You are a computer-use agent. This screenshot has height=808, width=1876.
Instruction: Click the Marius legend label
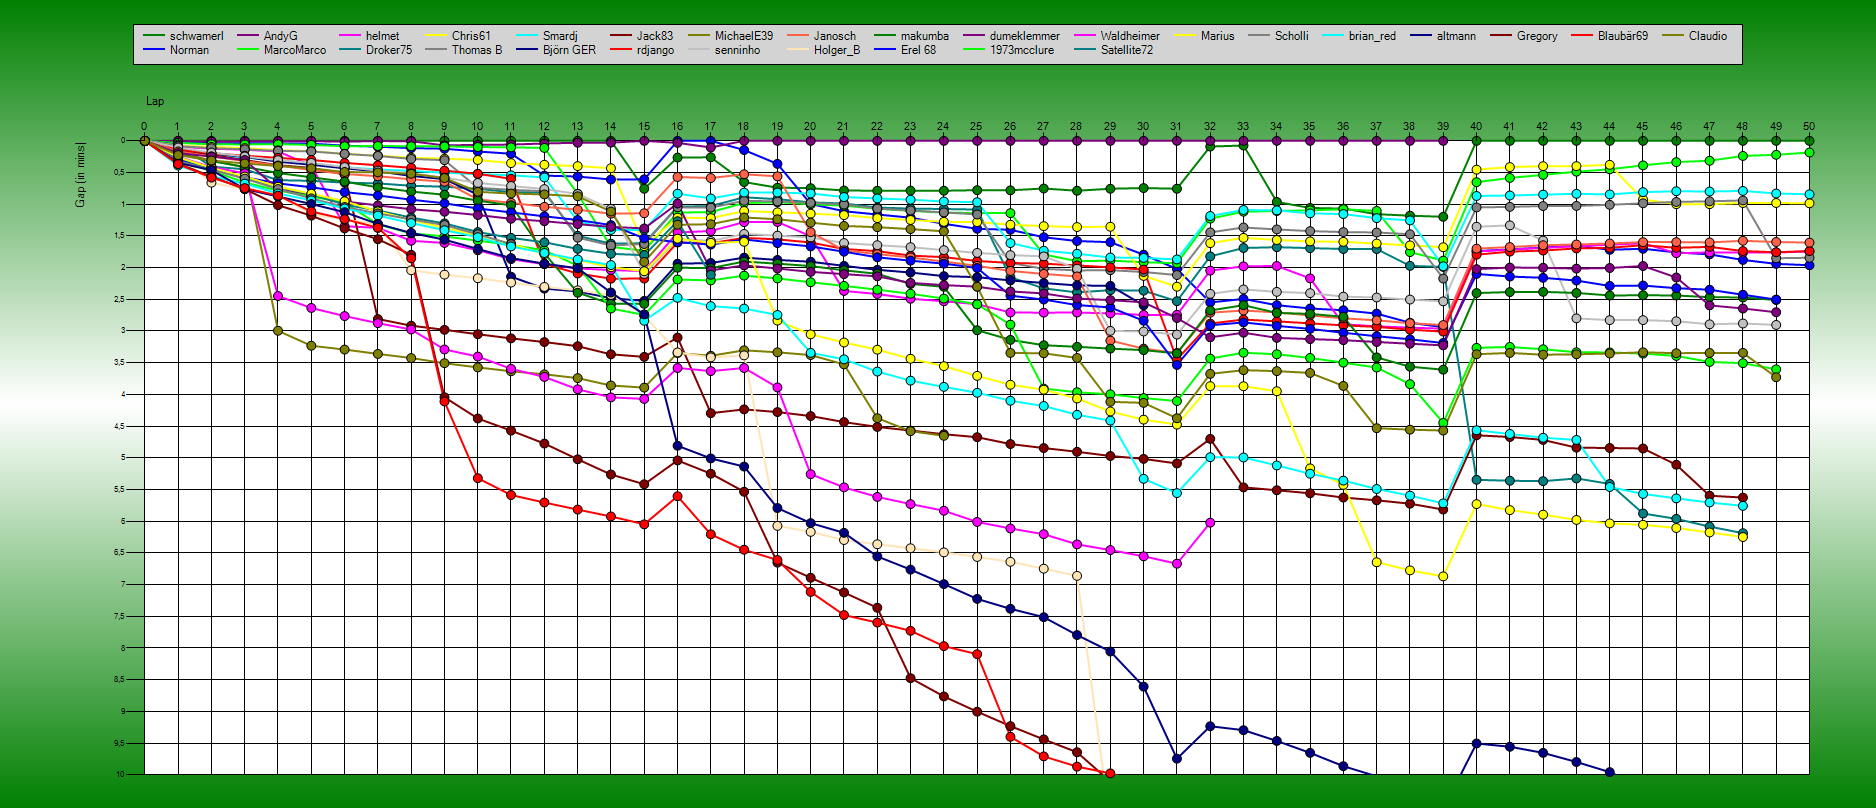tap(1218, 36)
